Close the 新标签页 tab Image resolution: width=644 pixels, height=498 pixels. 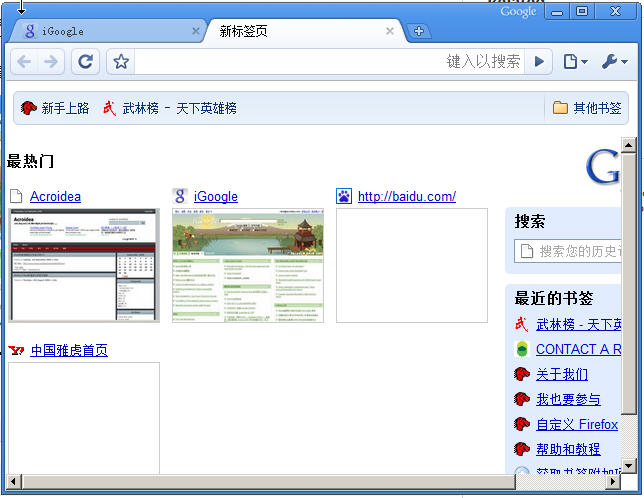pos(390,31)
